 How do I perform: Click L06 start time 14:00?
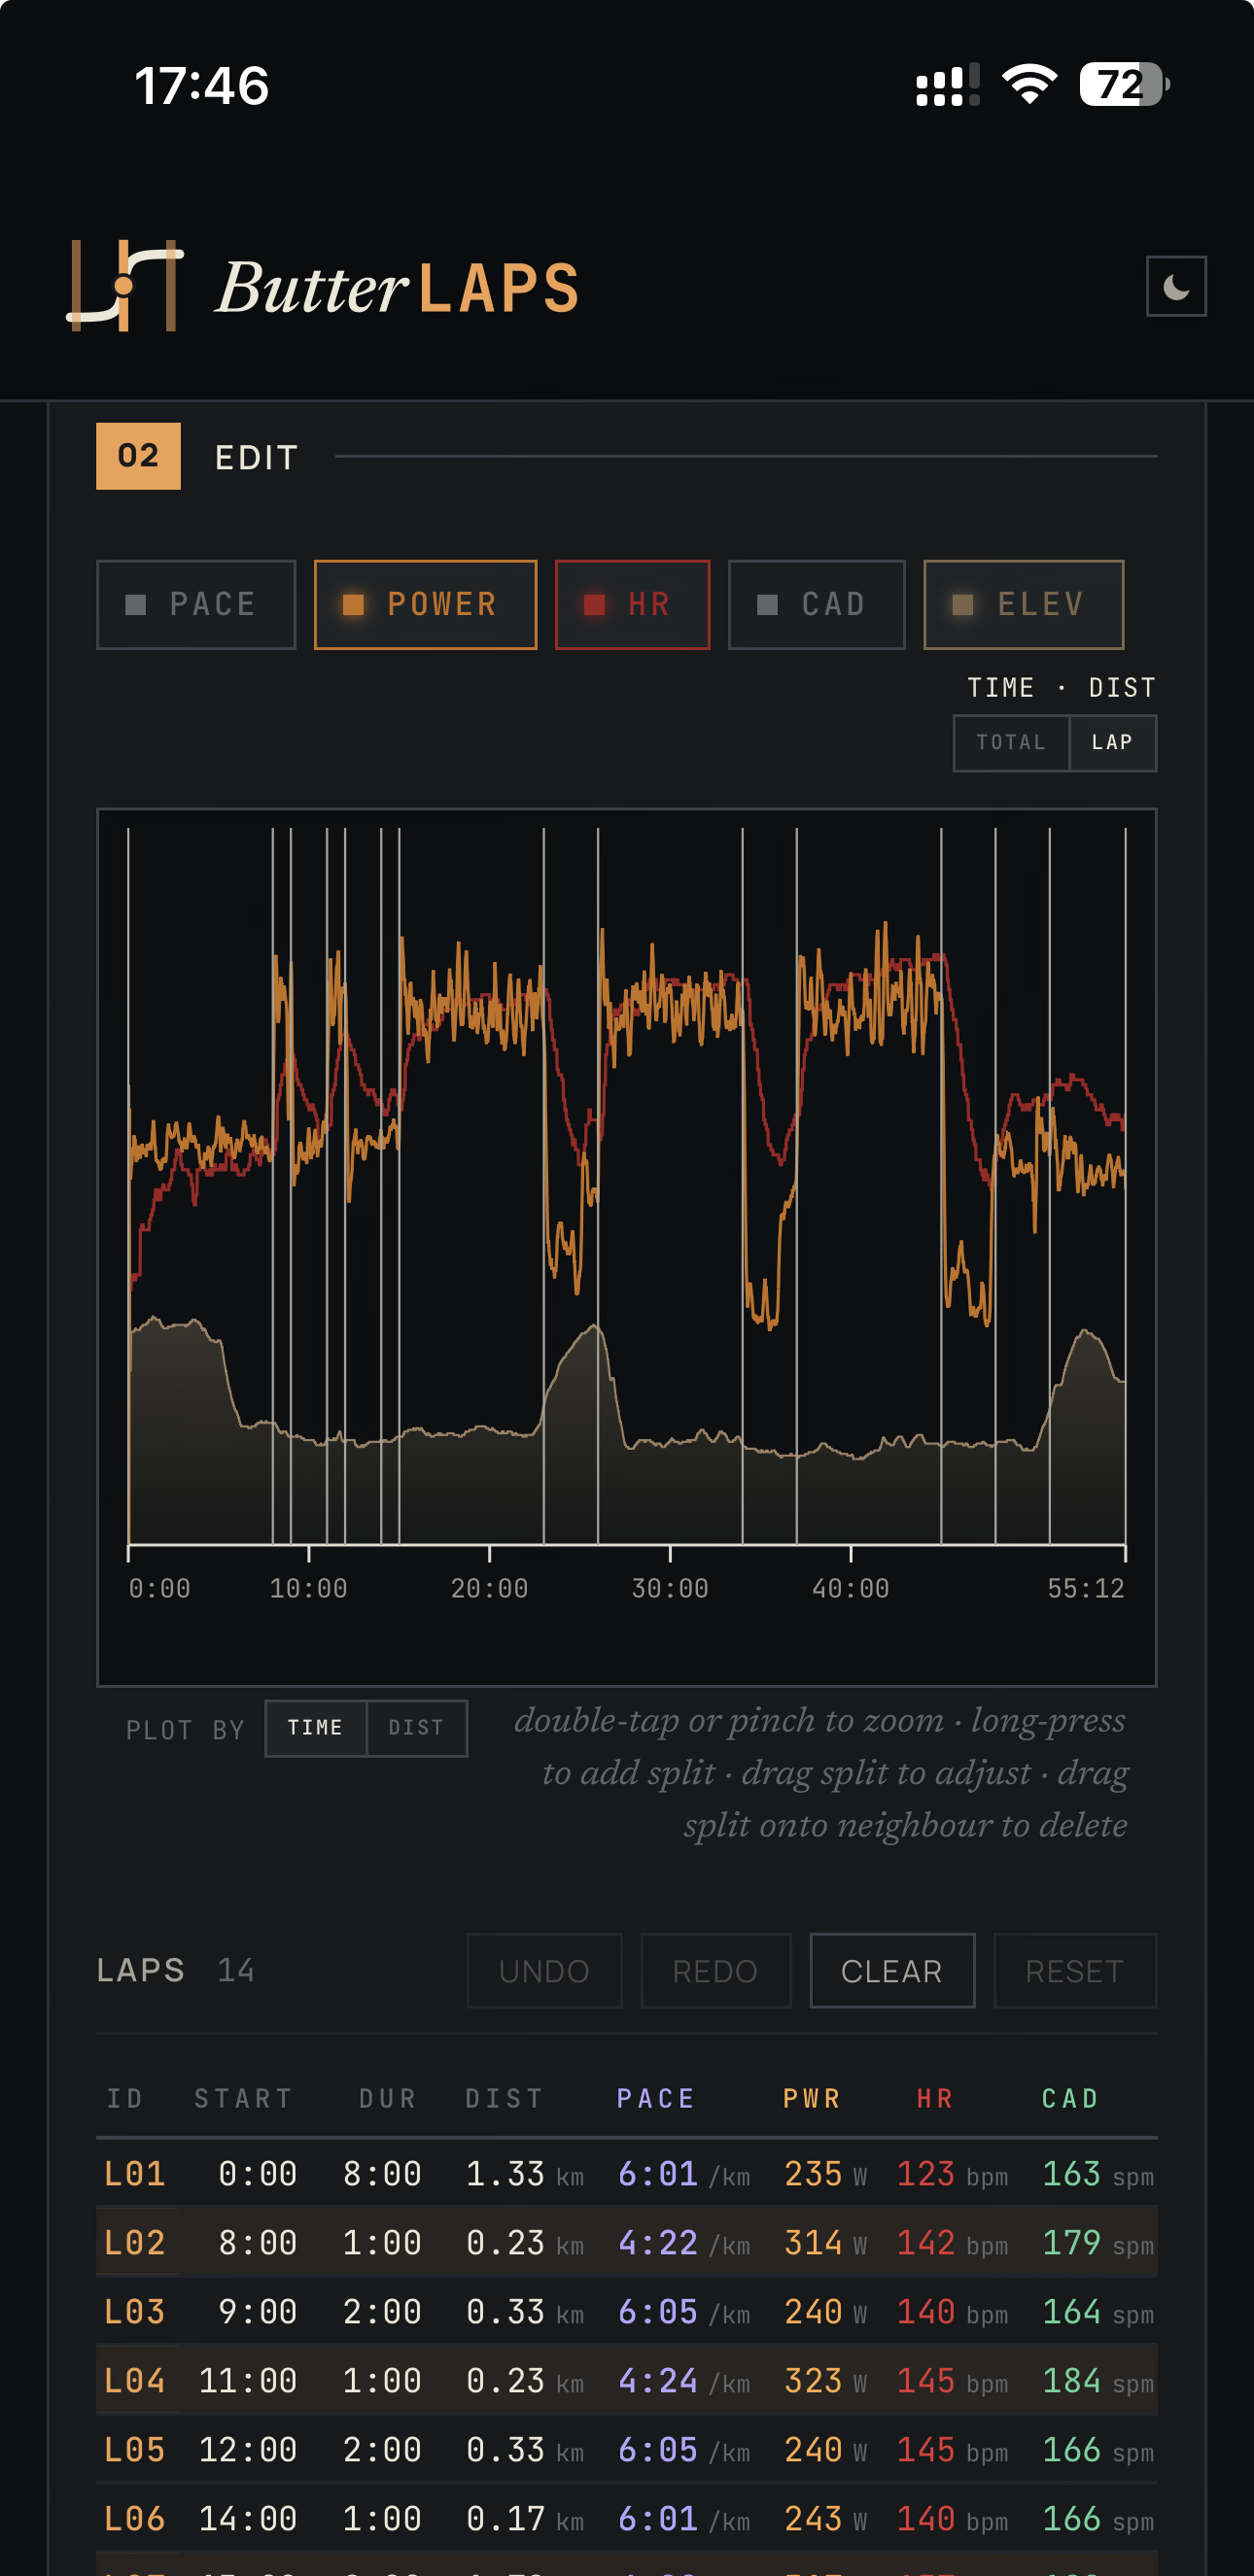[248, 2519]
